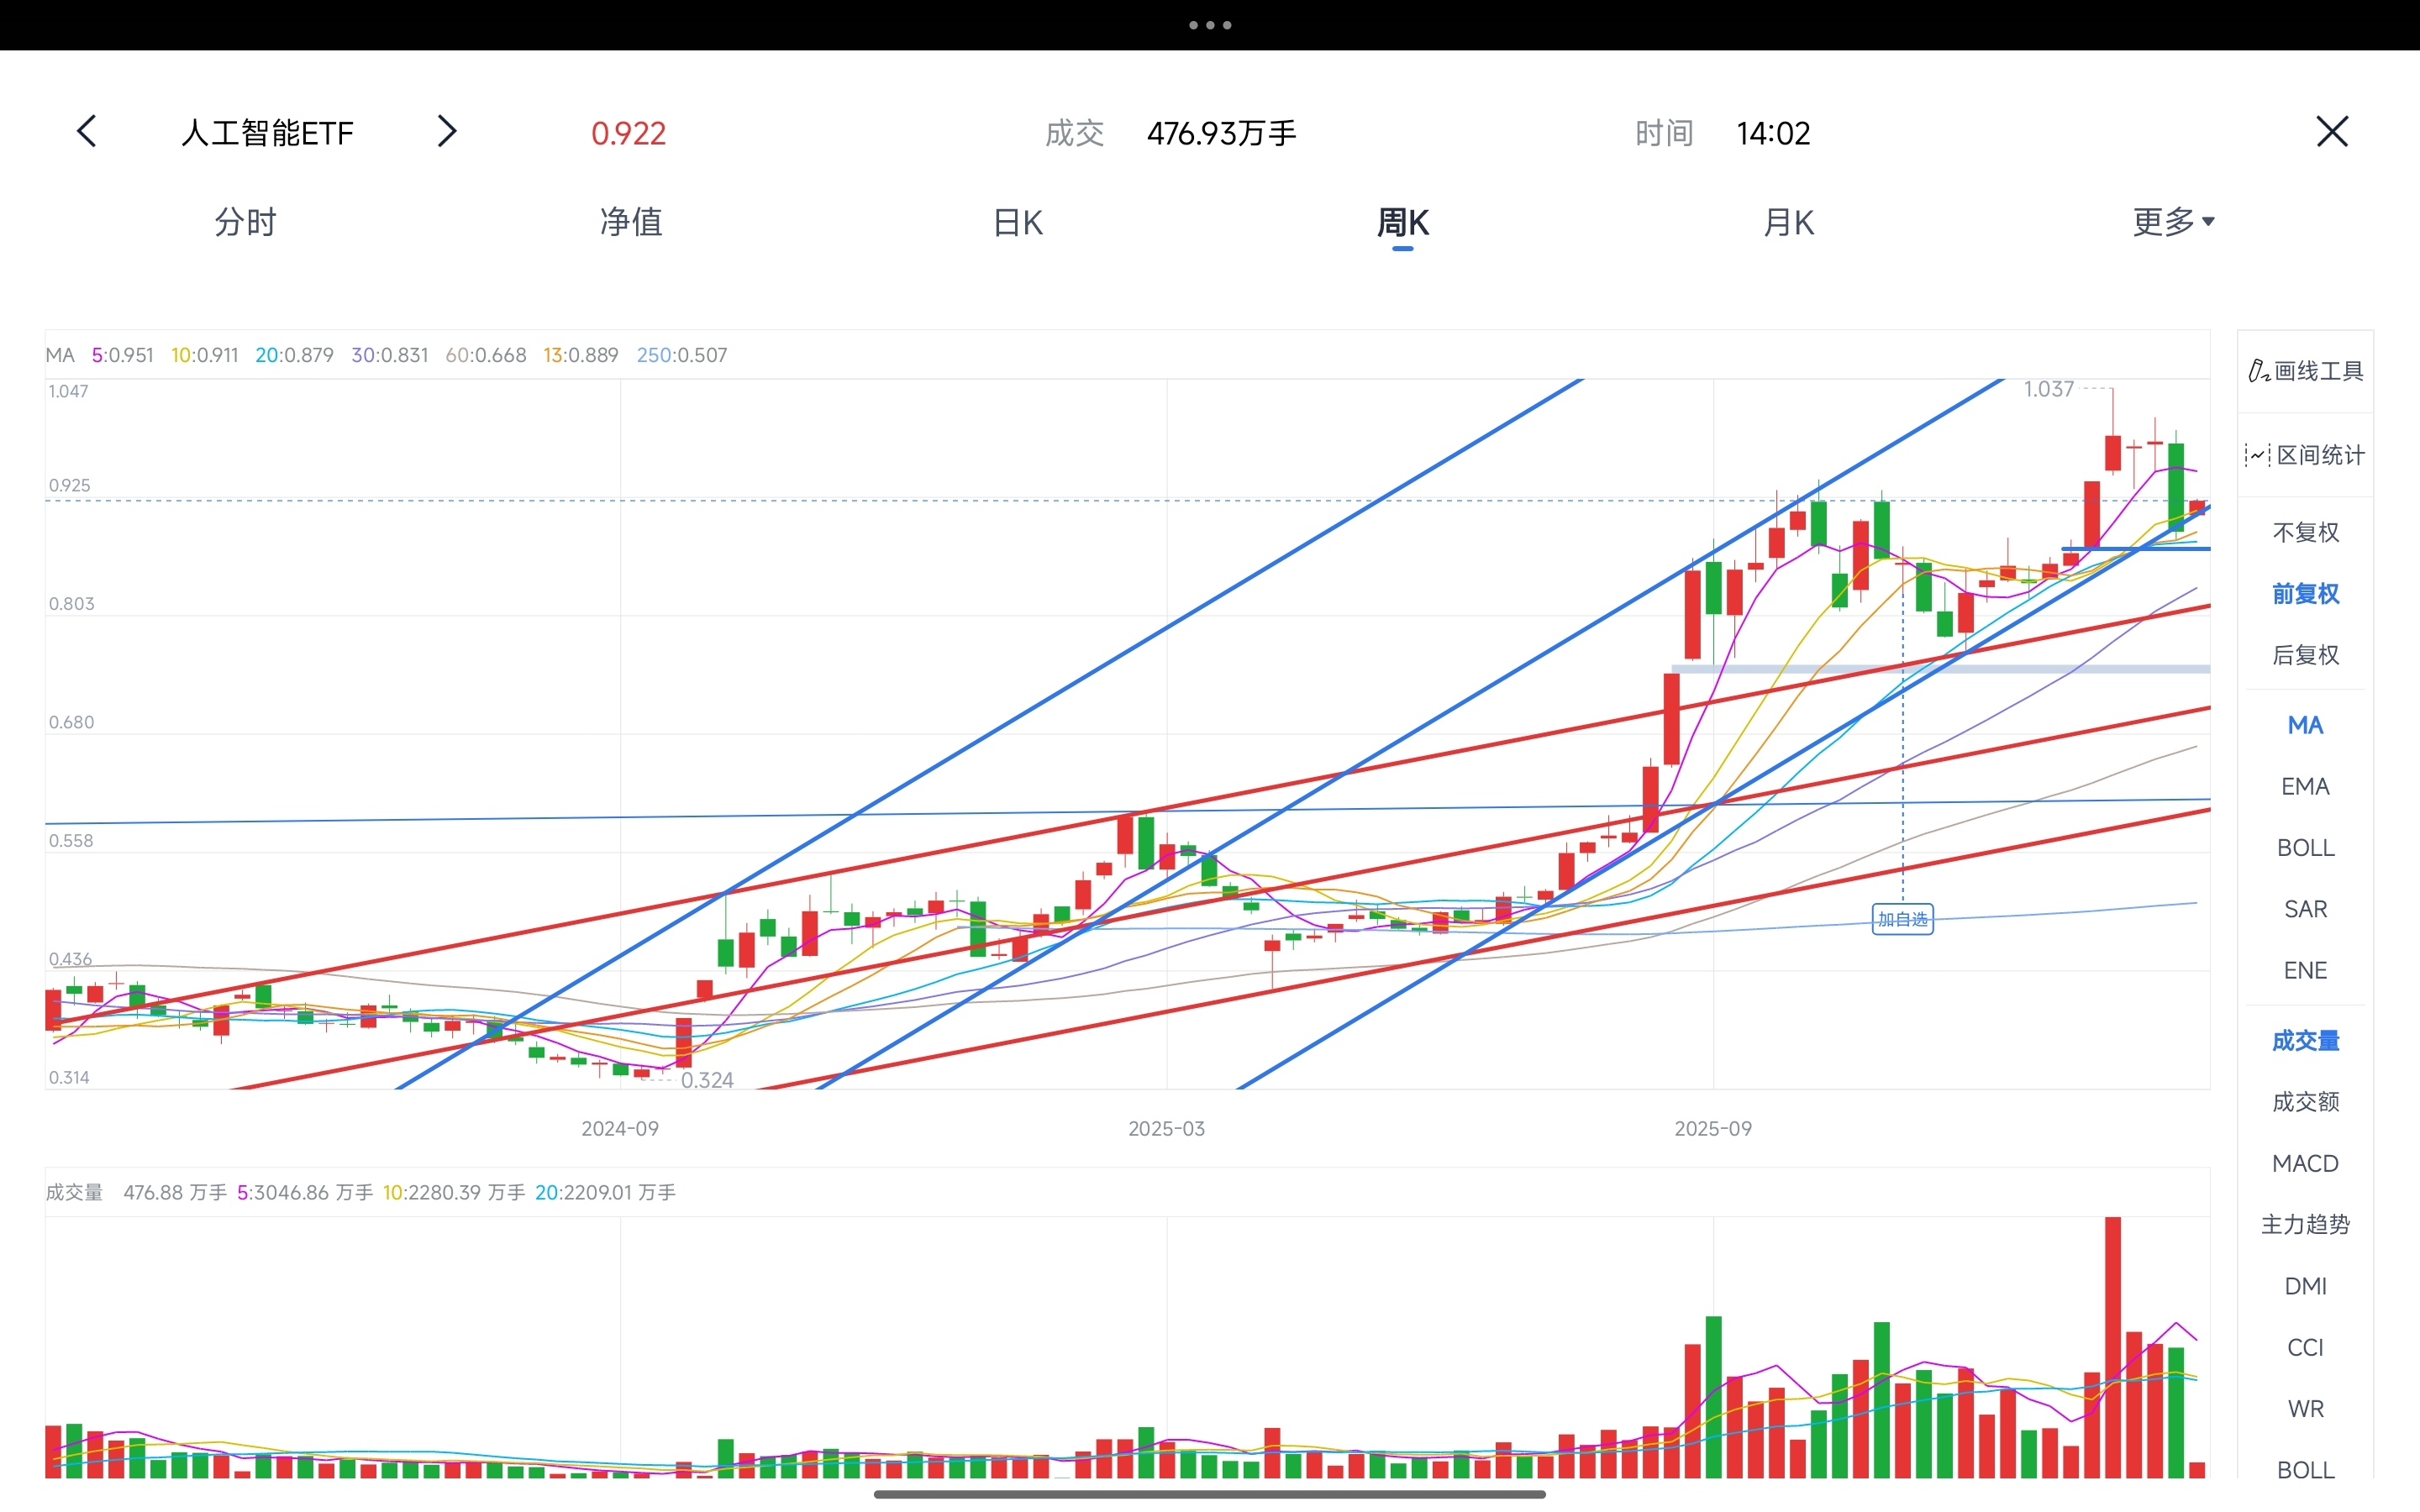Select 后复权 price adjustment
Image resolution: width=2420 pixels, height=1512 pixels.
(x=2305, y=655)
